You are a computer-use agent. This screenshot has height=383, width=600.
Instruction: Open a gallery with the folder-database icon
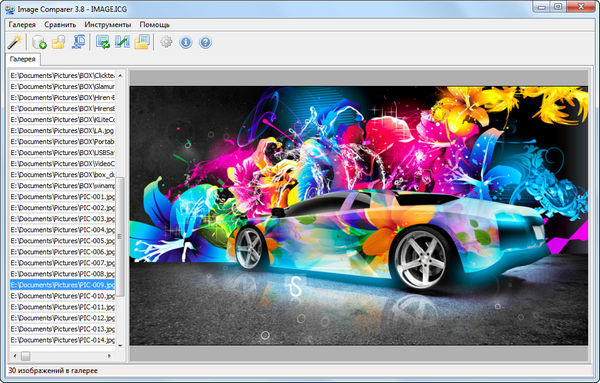click(x=59, y=42)
